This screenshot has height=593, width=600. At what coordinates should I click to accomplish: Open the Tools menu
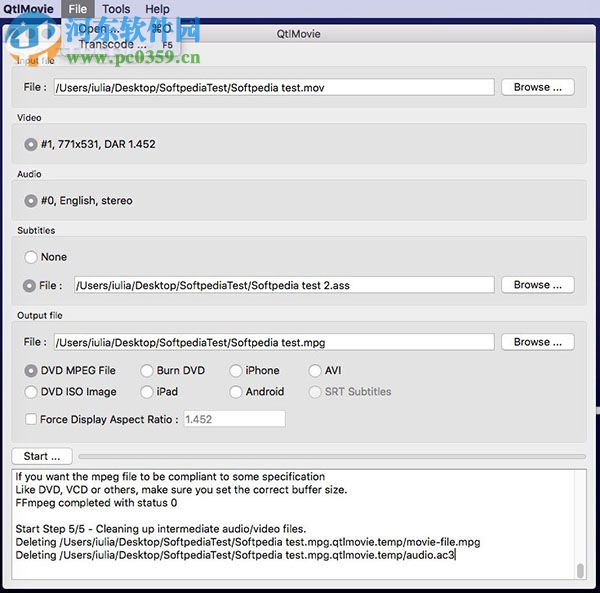tap(116, 9)
